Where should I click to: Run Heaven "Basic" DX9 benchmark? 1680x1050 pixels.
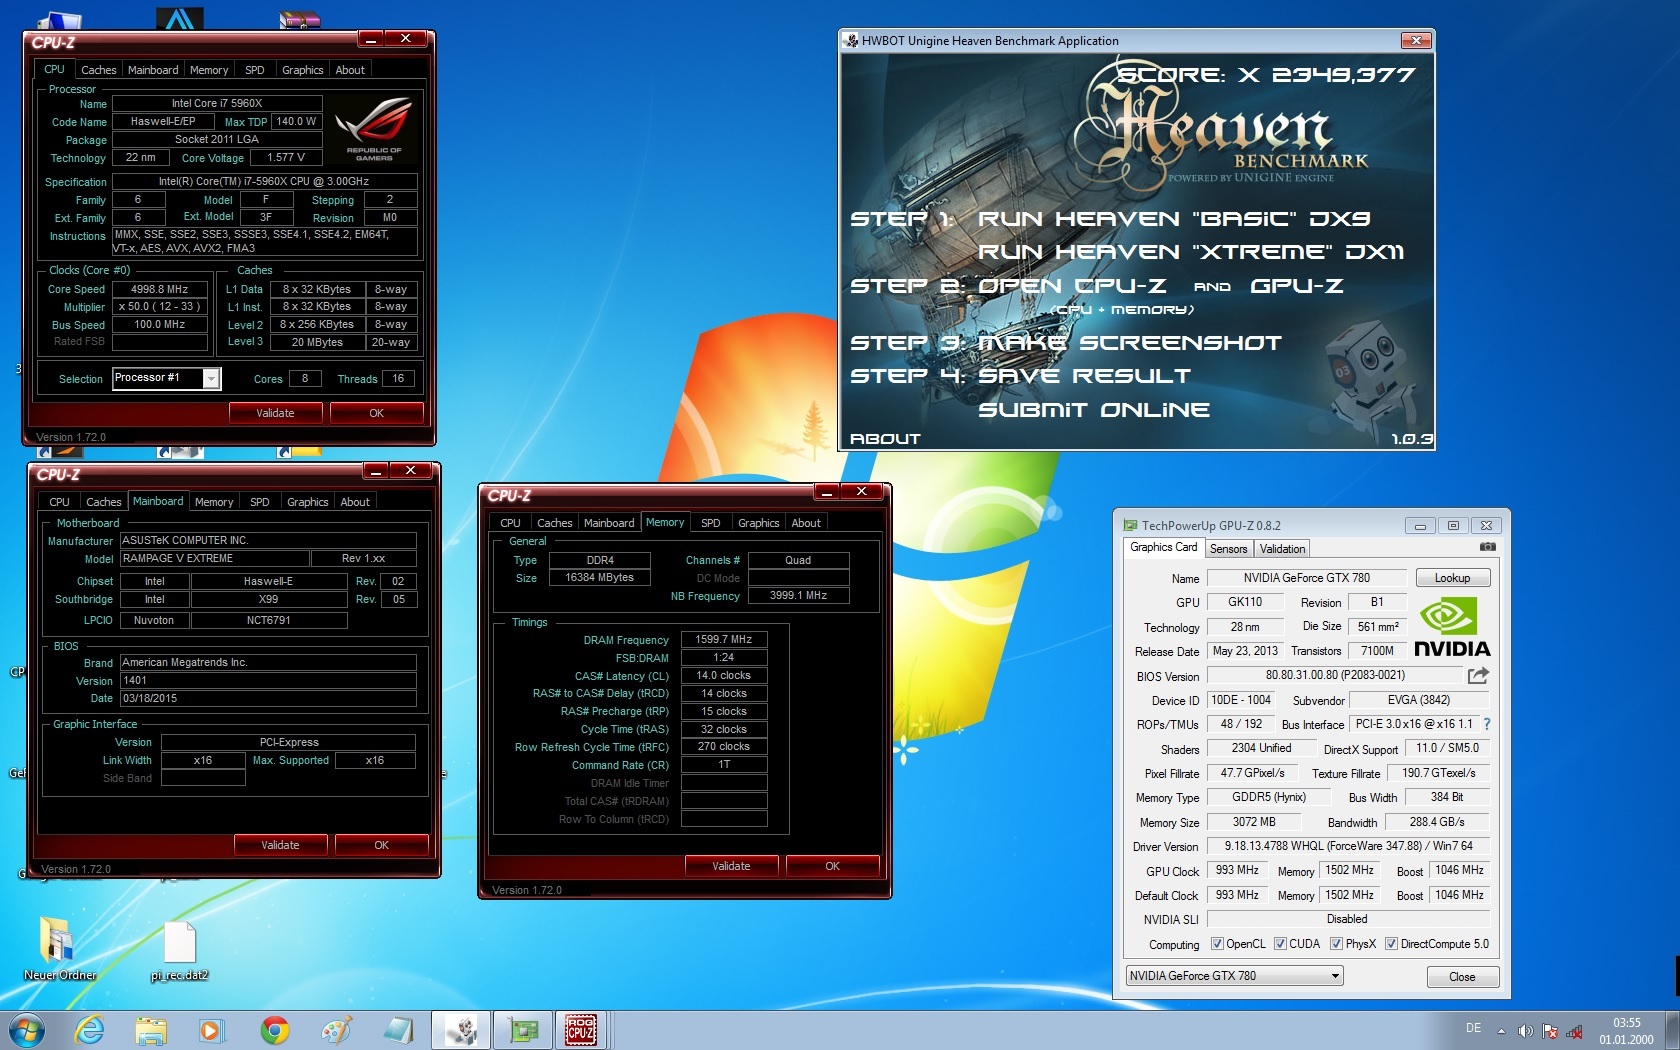[1174, 218]
